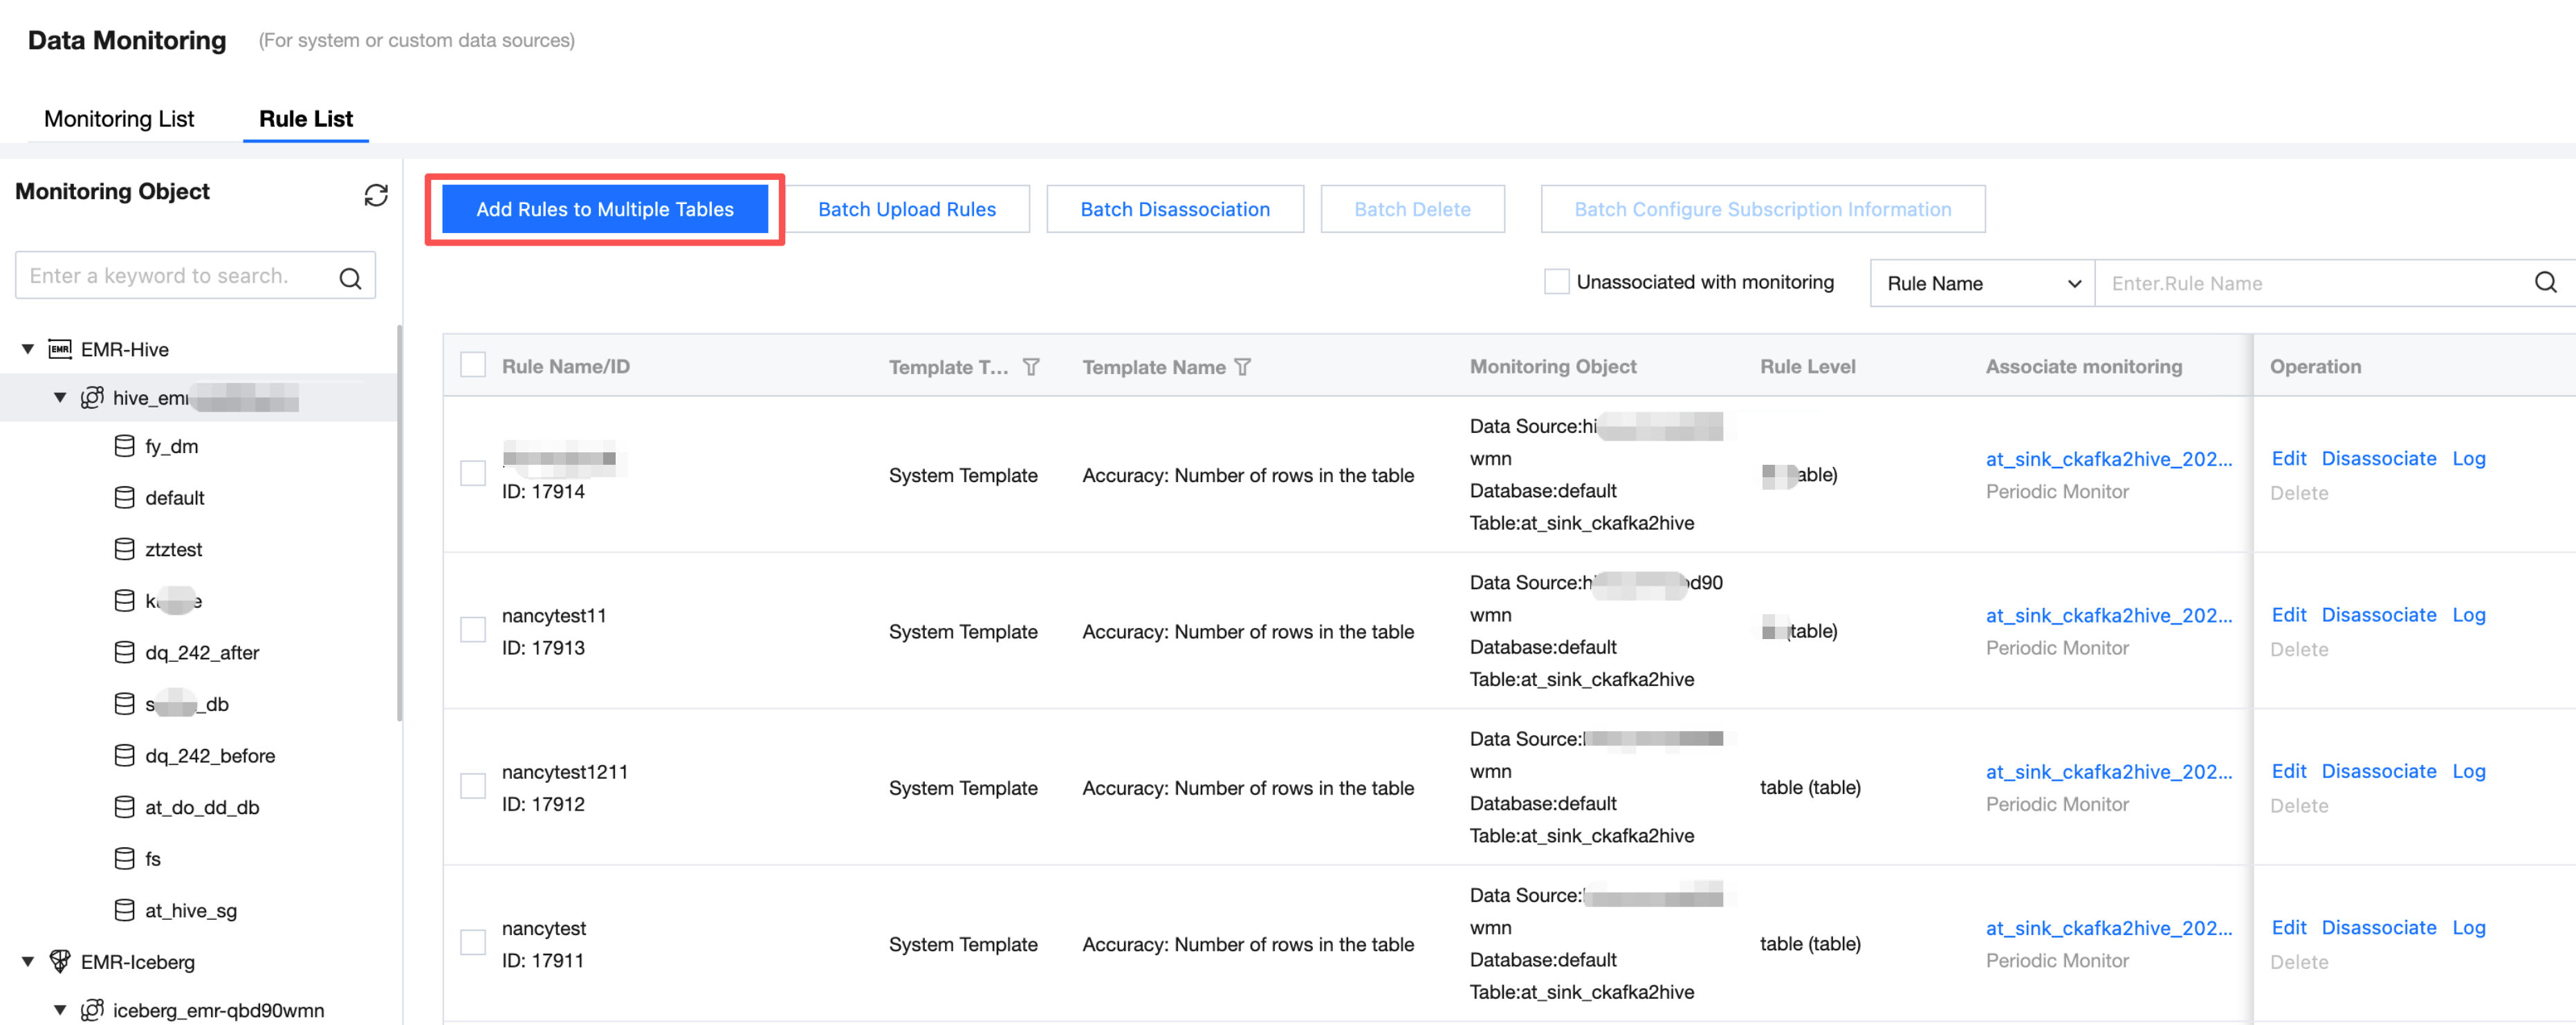Click Disassociate for rule ID 17912
The width and height of the screenshot is (2576, 1025).
[x=2378, y=771]
